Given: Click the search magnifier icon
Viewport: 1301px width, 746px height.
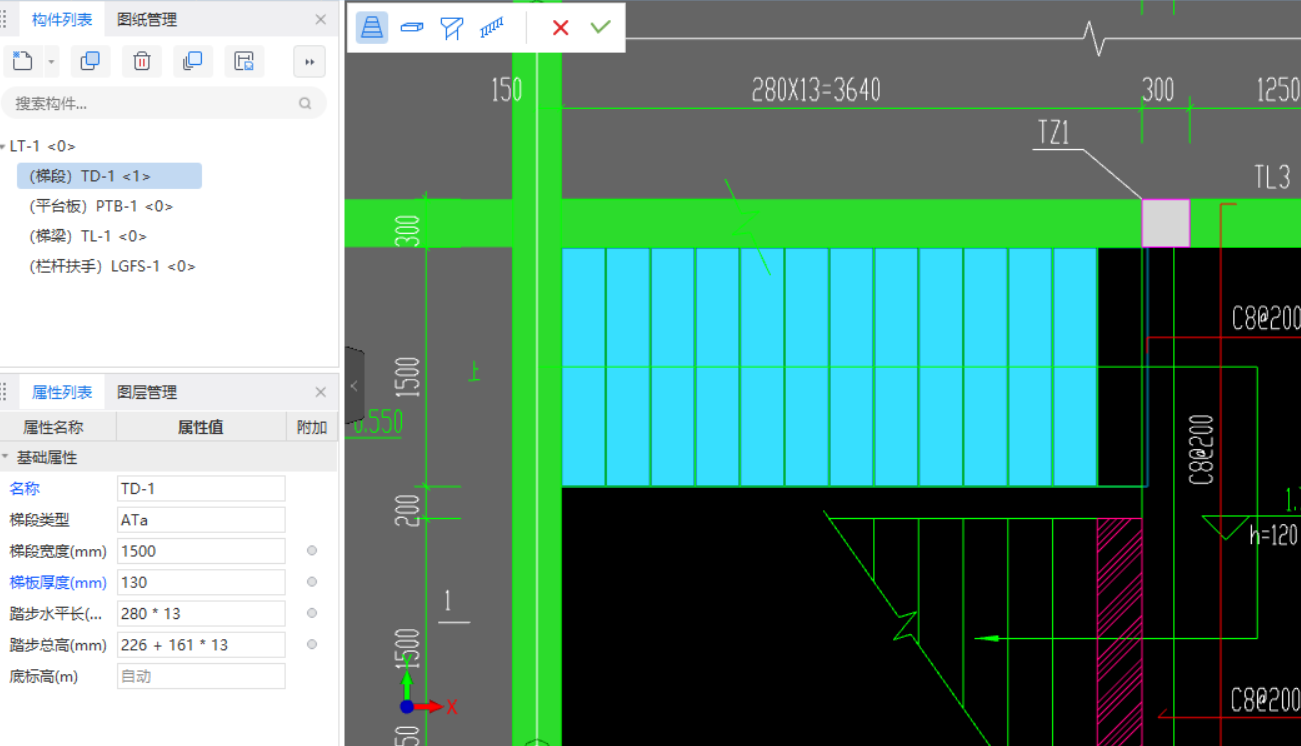Looking at the screenshot, I should click(x=305, y=103).
